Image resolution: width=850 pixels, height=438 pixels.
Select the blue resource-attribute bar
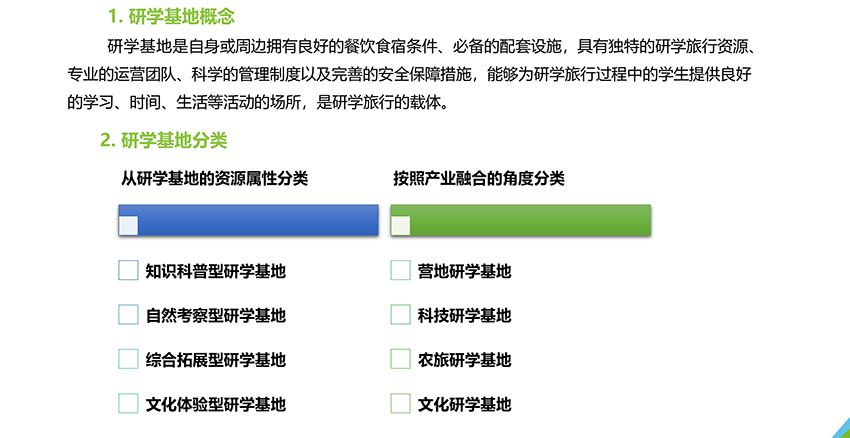(x=248, y=220)
